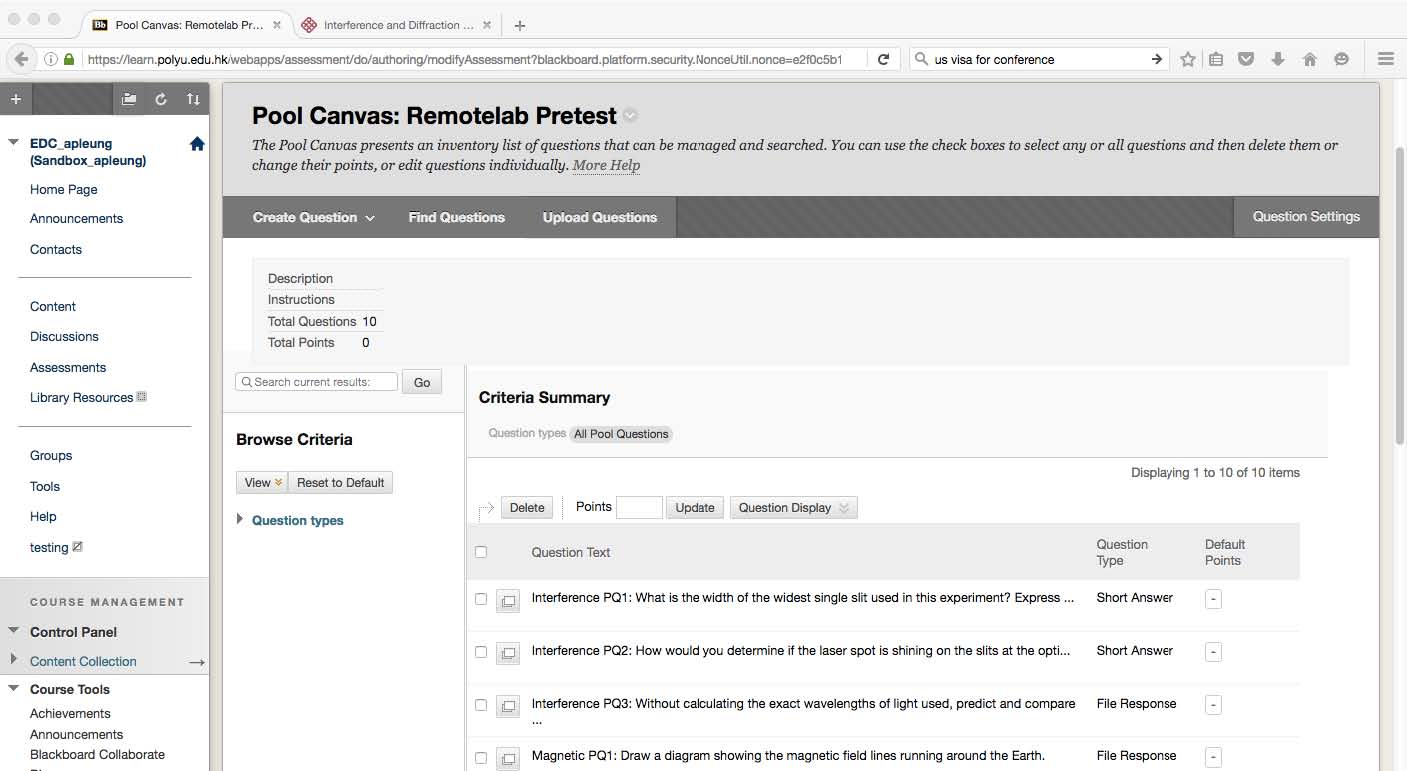Click default points value for Interference PQ2
The image size is (1407, 771).
[x=1213, y=652]
